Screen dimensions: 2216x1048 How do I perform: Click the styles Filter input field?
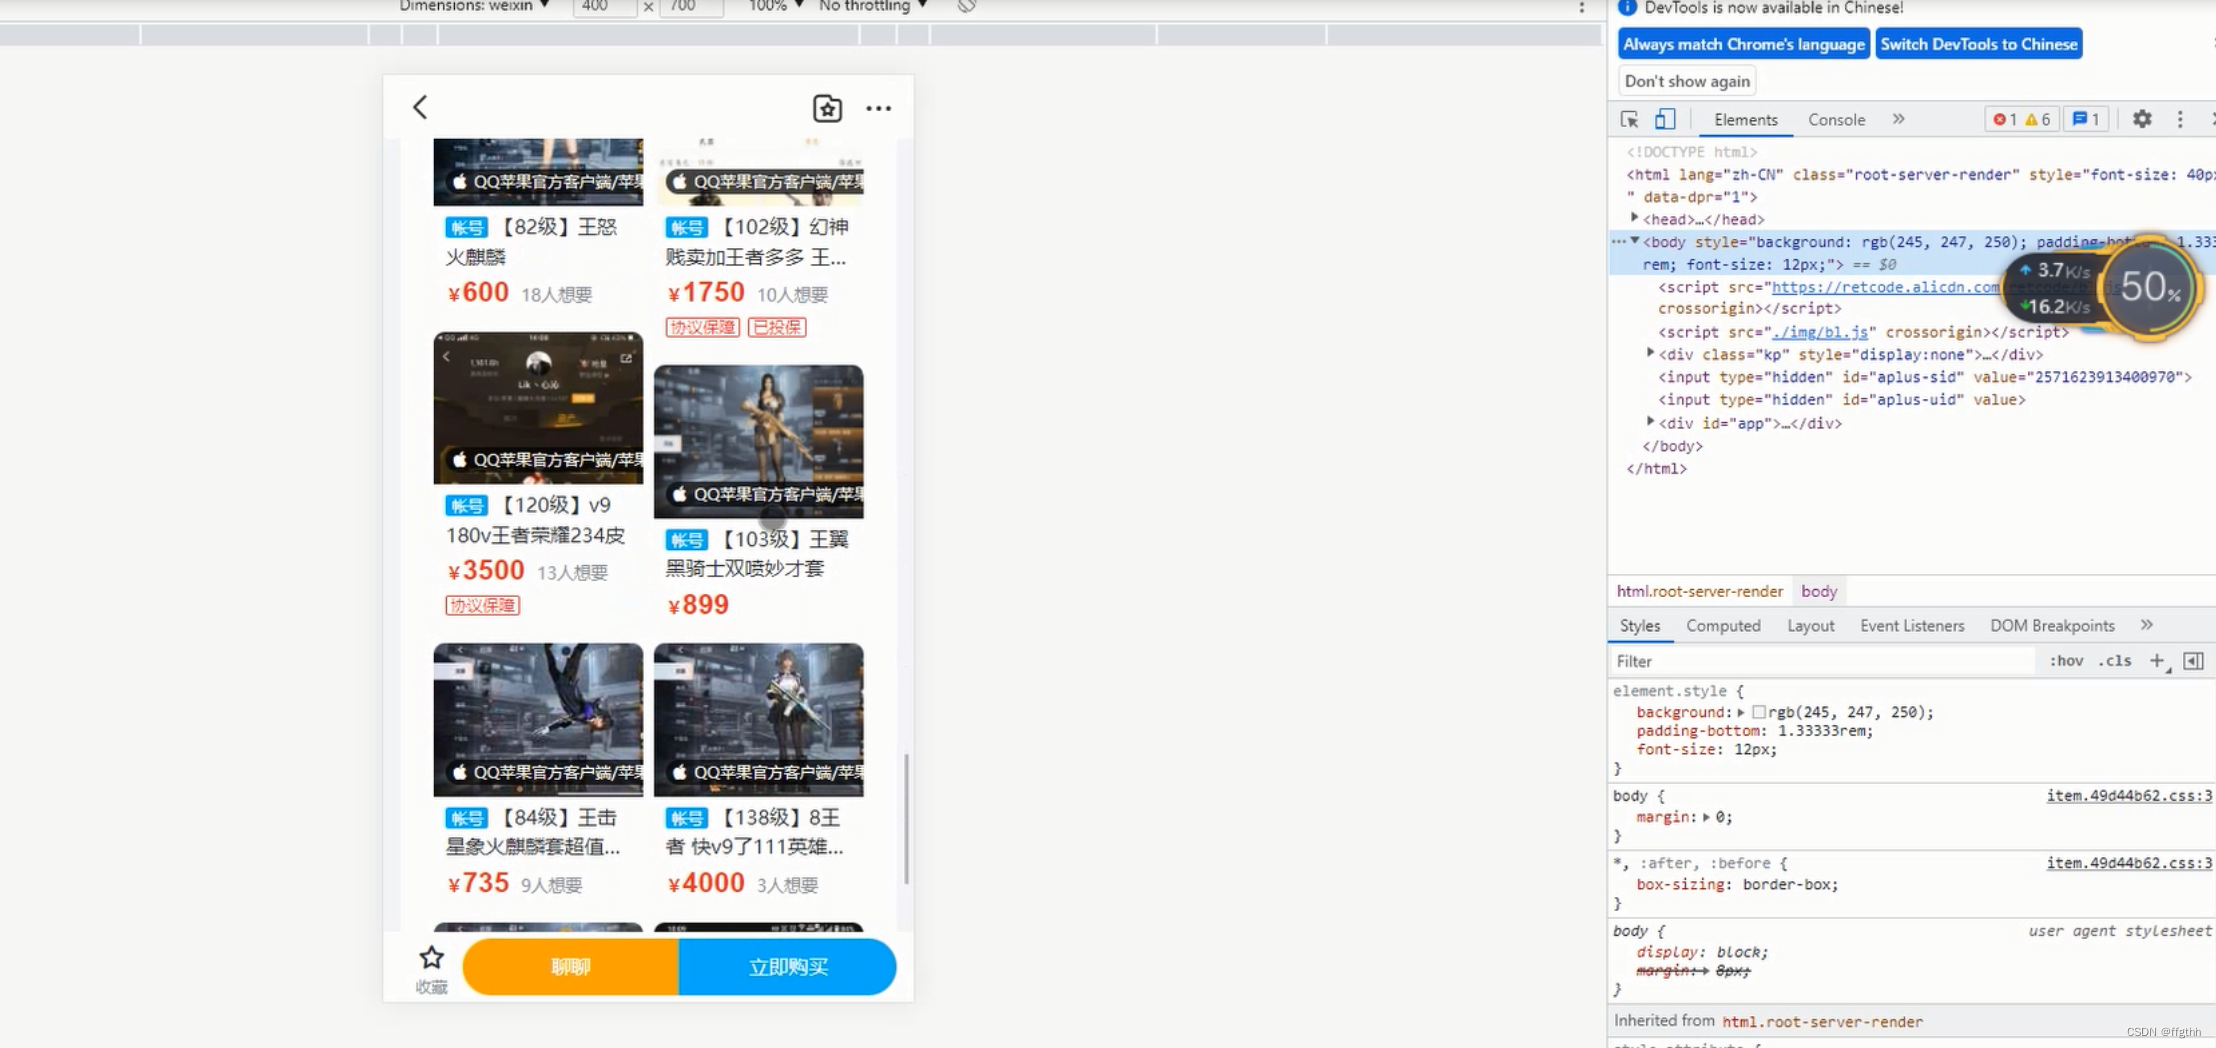(1820, 661)
